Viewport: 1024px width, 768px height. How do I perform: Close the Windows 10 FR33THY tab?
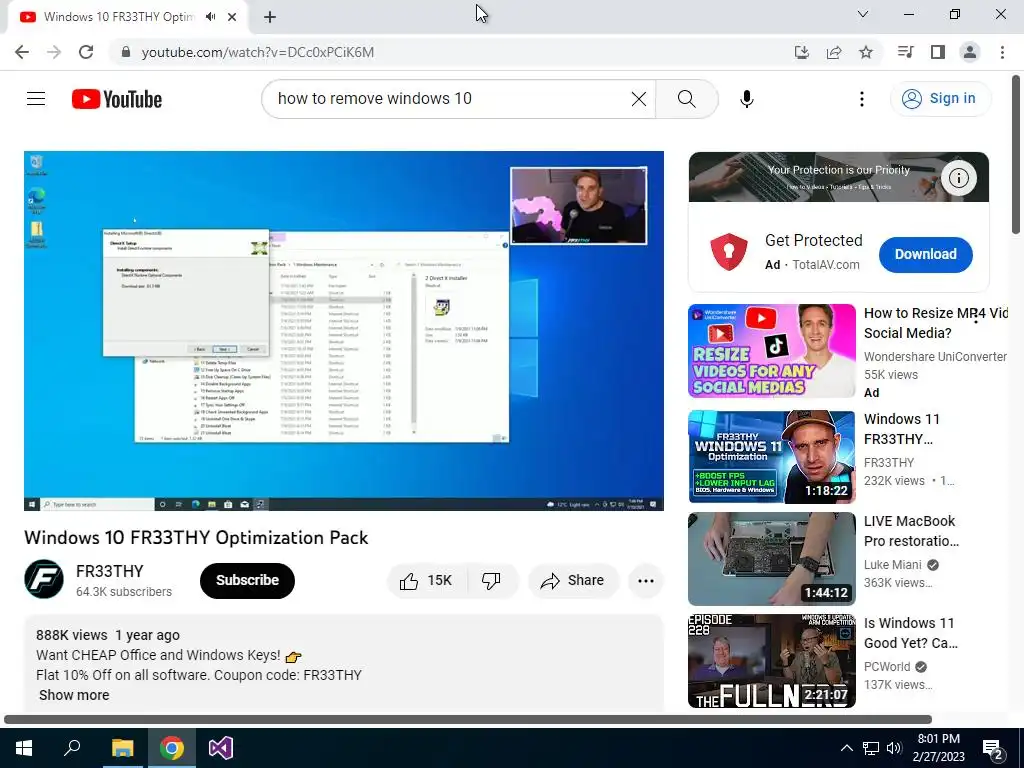[x=232, y=17]
